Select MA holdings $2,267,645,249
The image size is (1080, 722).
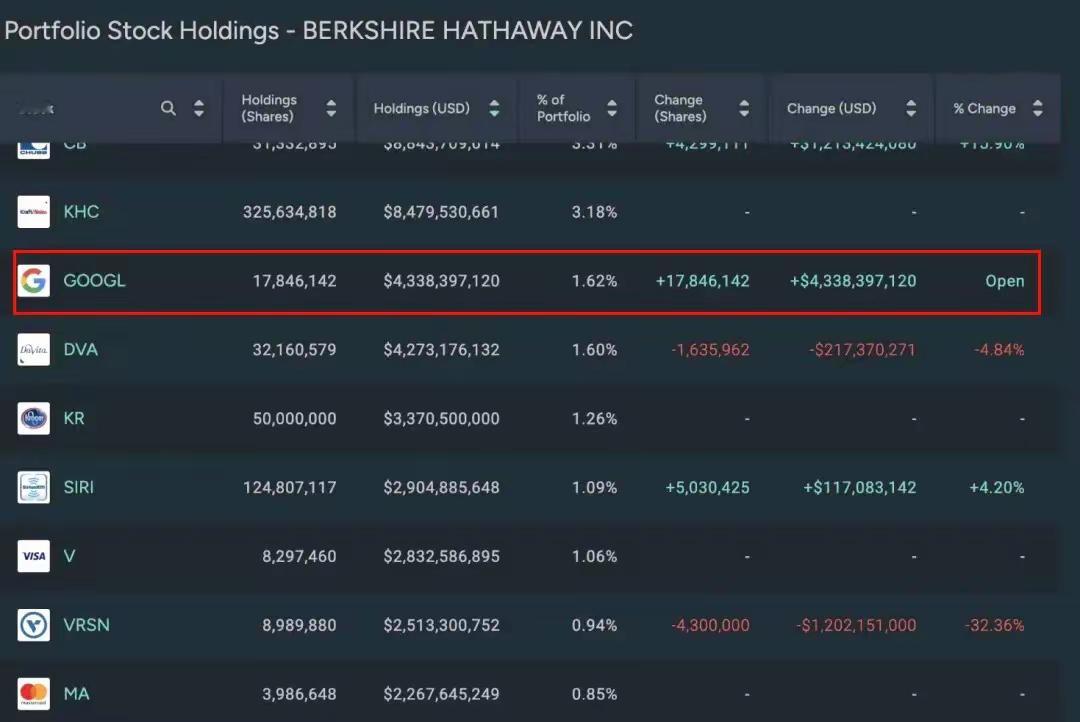point(442,694)
